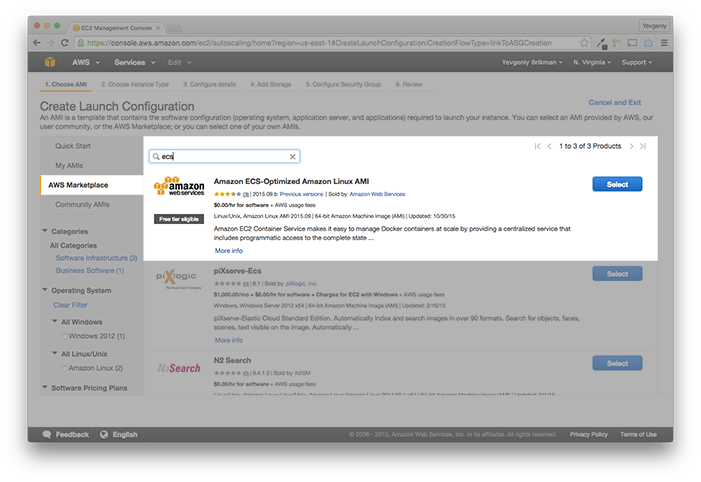Switch to step 6 Review

(409, 85)
